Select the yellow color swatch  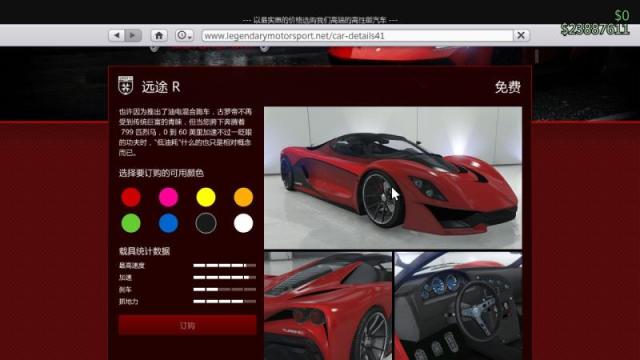click(206, 197)
